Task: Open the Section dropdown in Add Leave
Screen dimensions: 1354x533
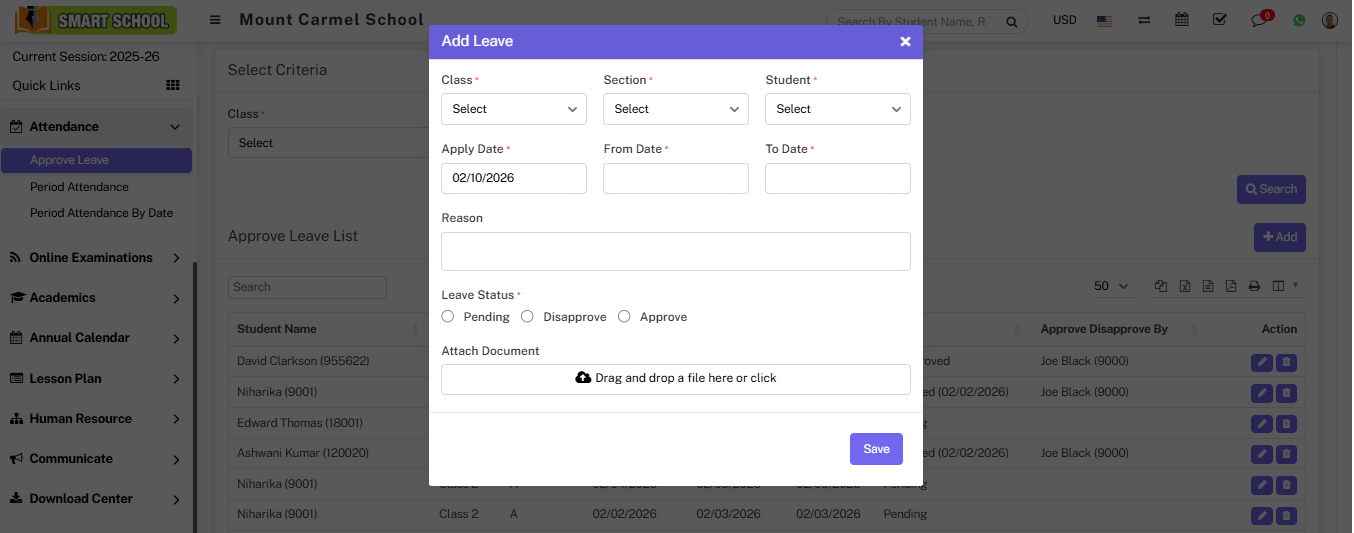Action: coord(675,109)
